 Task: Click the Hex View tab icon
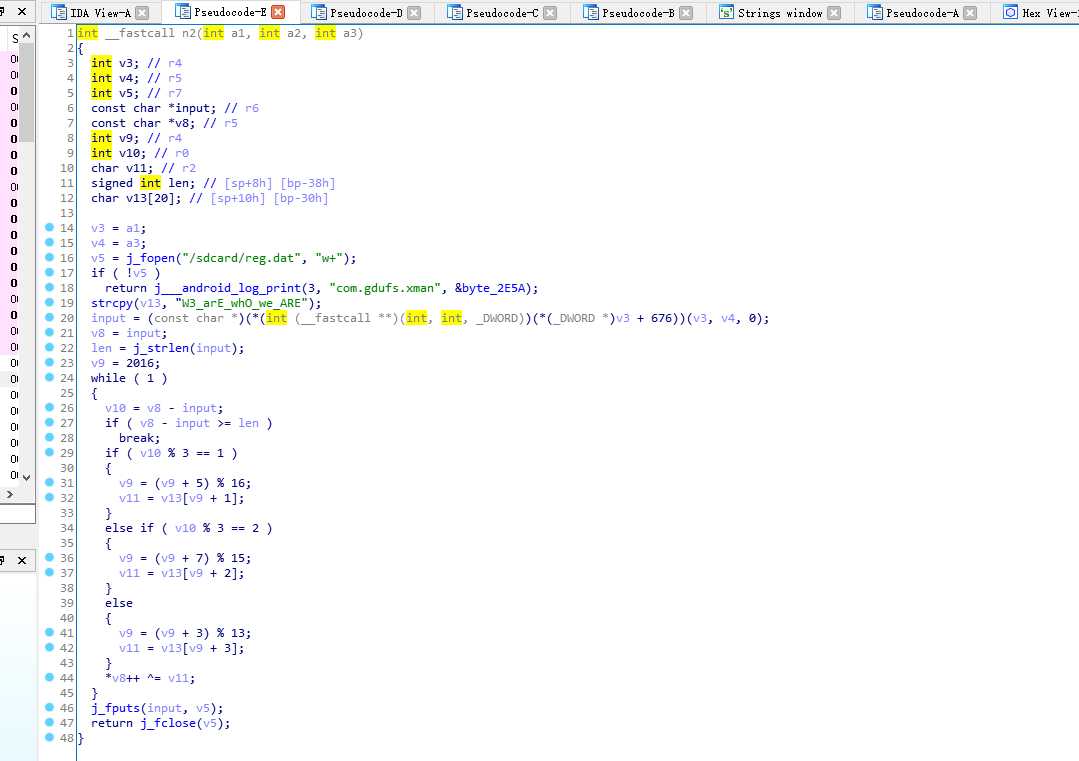pos(1009,13)
